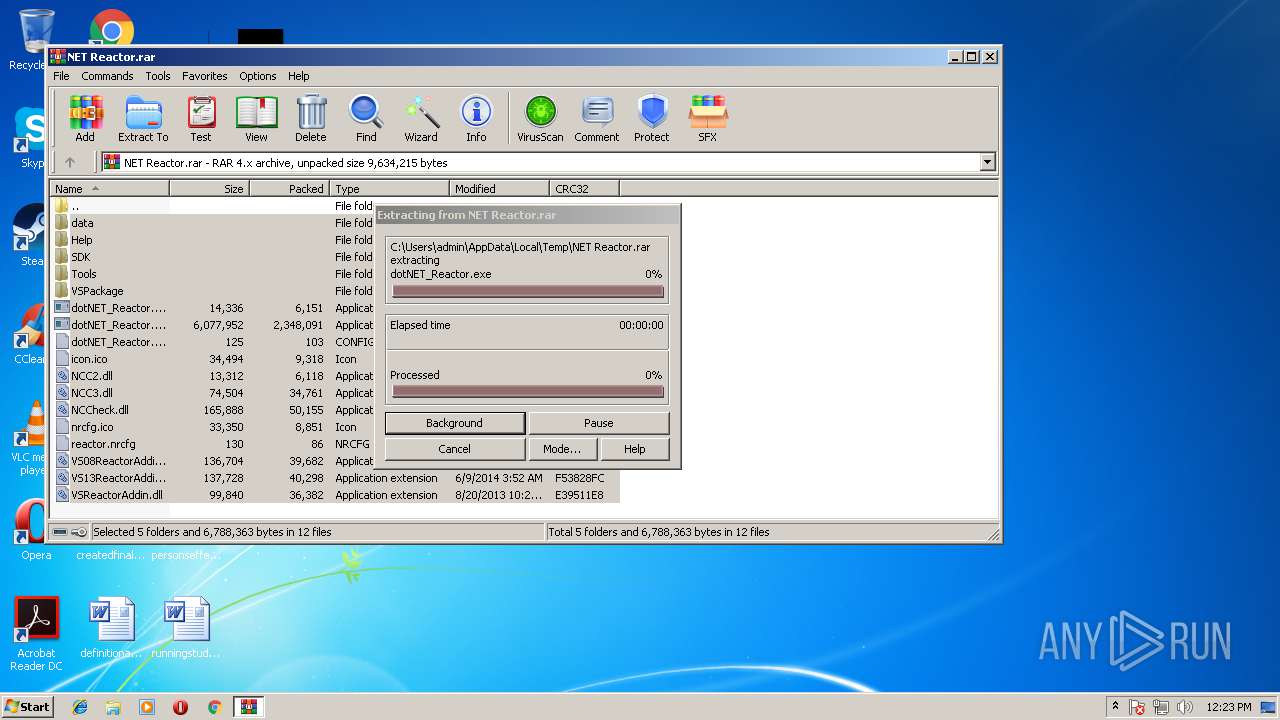Select NCC2.dll file
Screen dimensions: 1280x720
click(x=92, y=376)
